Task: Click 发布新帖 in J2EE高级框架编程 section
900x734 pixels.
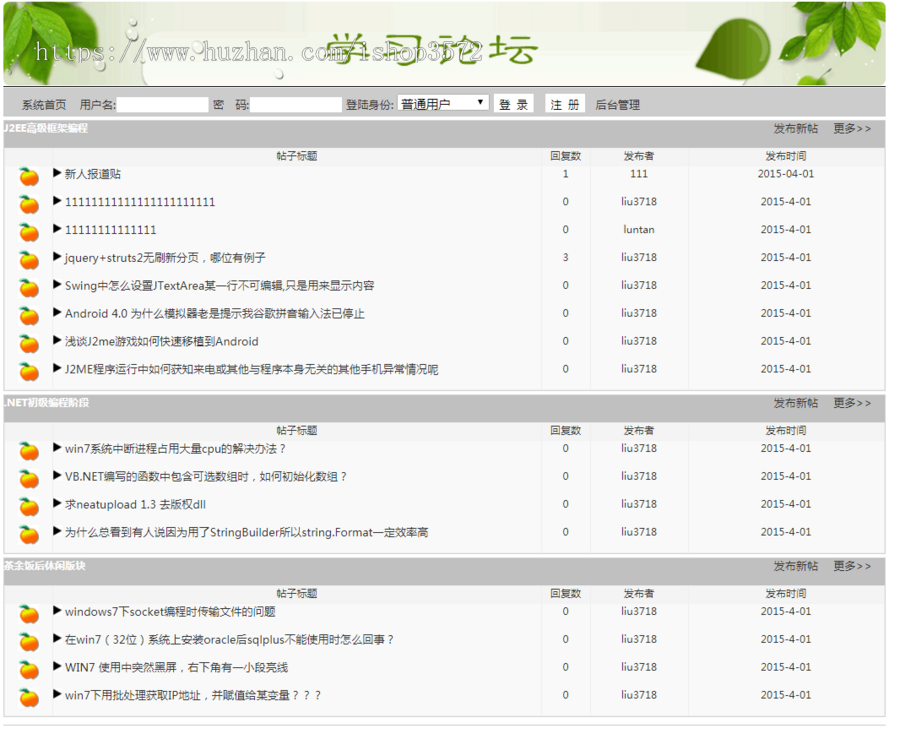Action: pyautogui.click(x=796, y=129)
